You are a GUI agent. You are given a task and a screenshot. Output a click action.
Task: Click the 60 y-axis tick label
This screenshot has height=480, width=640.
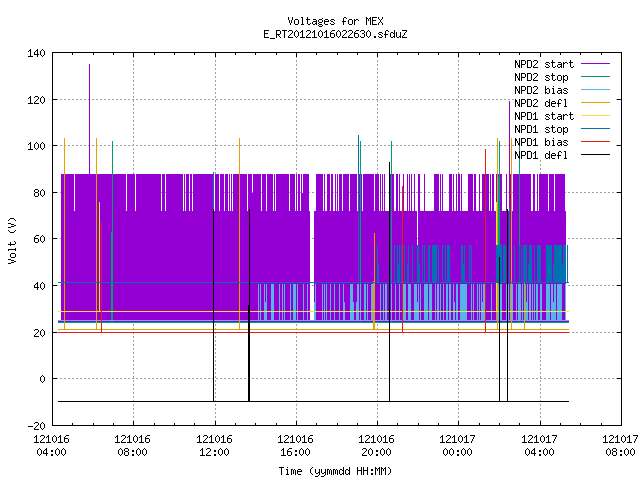(39, 239)
